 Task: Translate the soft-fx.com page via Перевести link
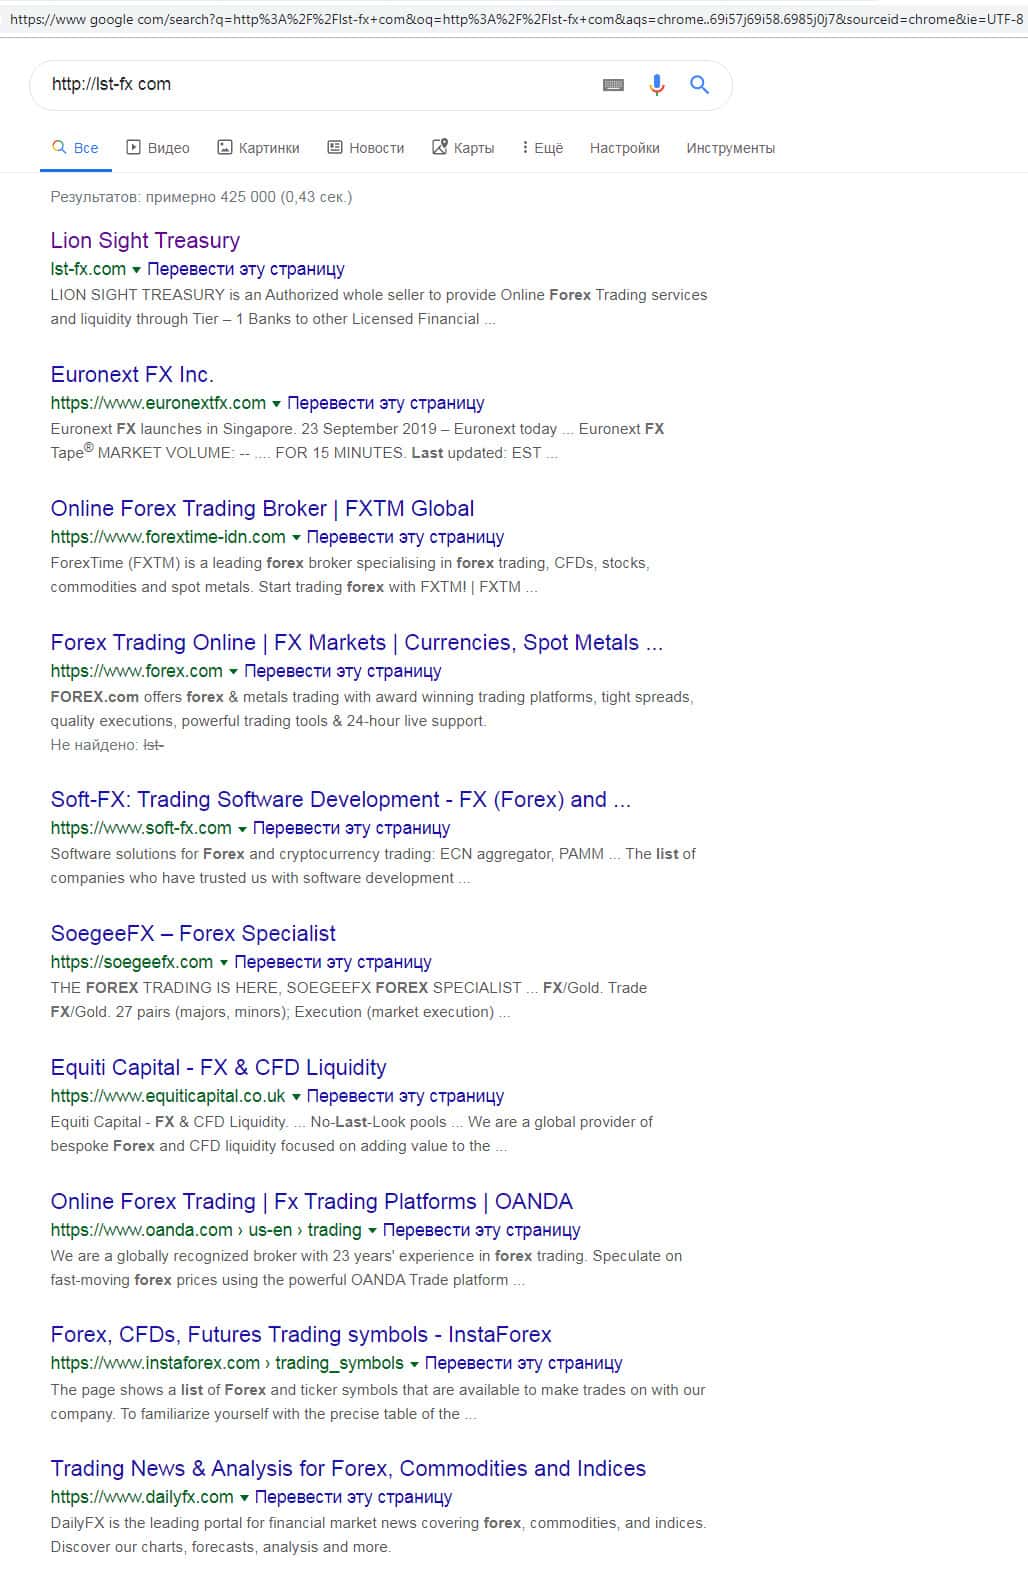click(x=351, y=828)
